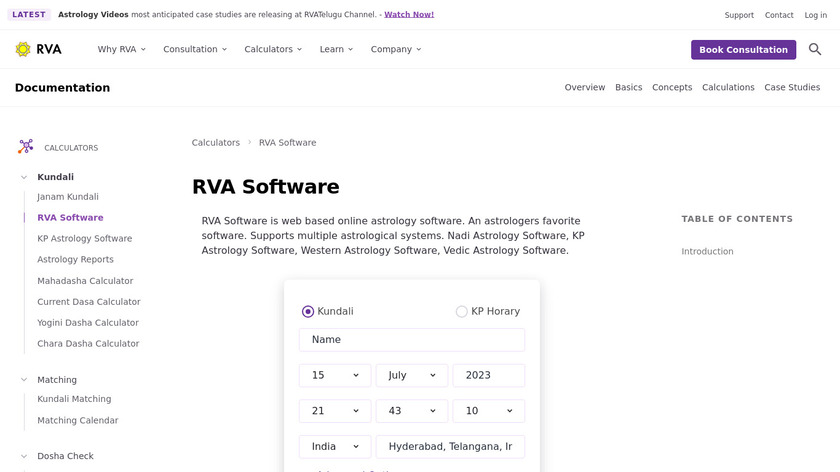This screenshot has height=472, width=840.
Task: Open the search magnifier icon
Action: pos(815,49)
